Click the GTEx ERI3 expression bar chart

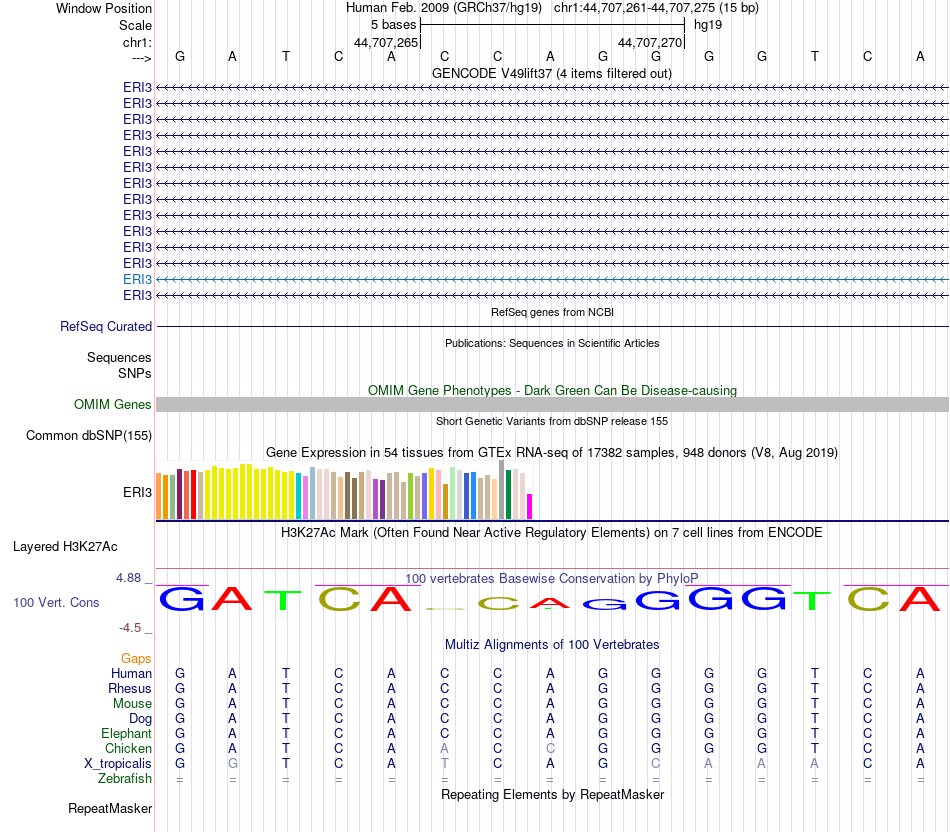[344, 490]
